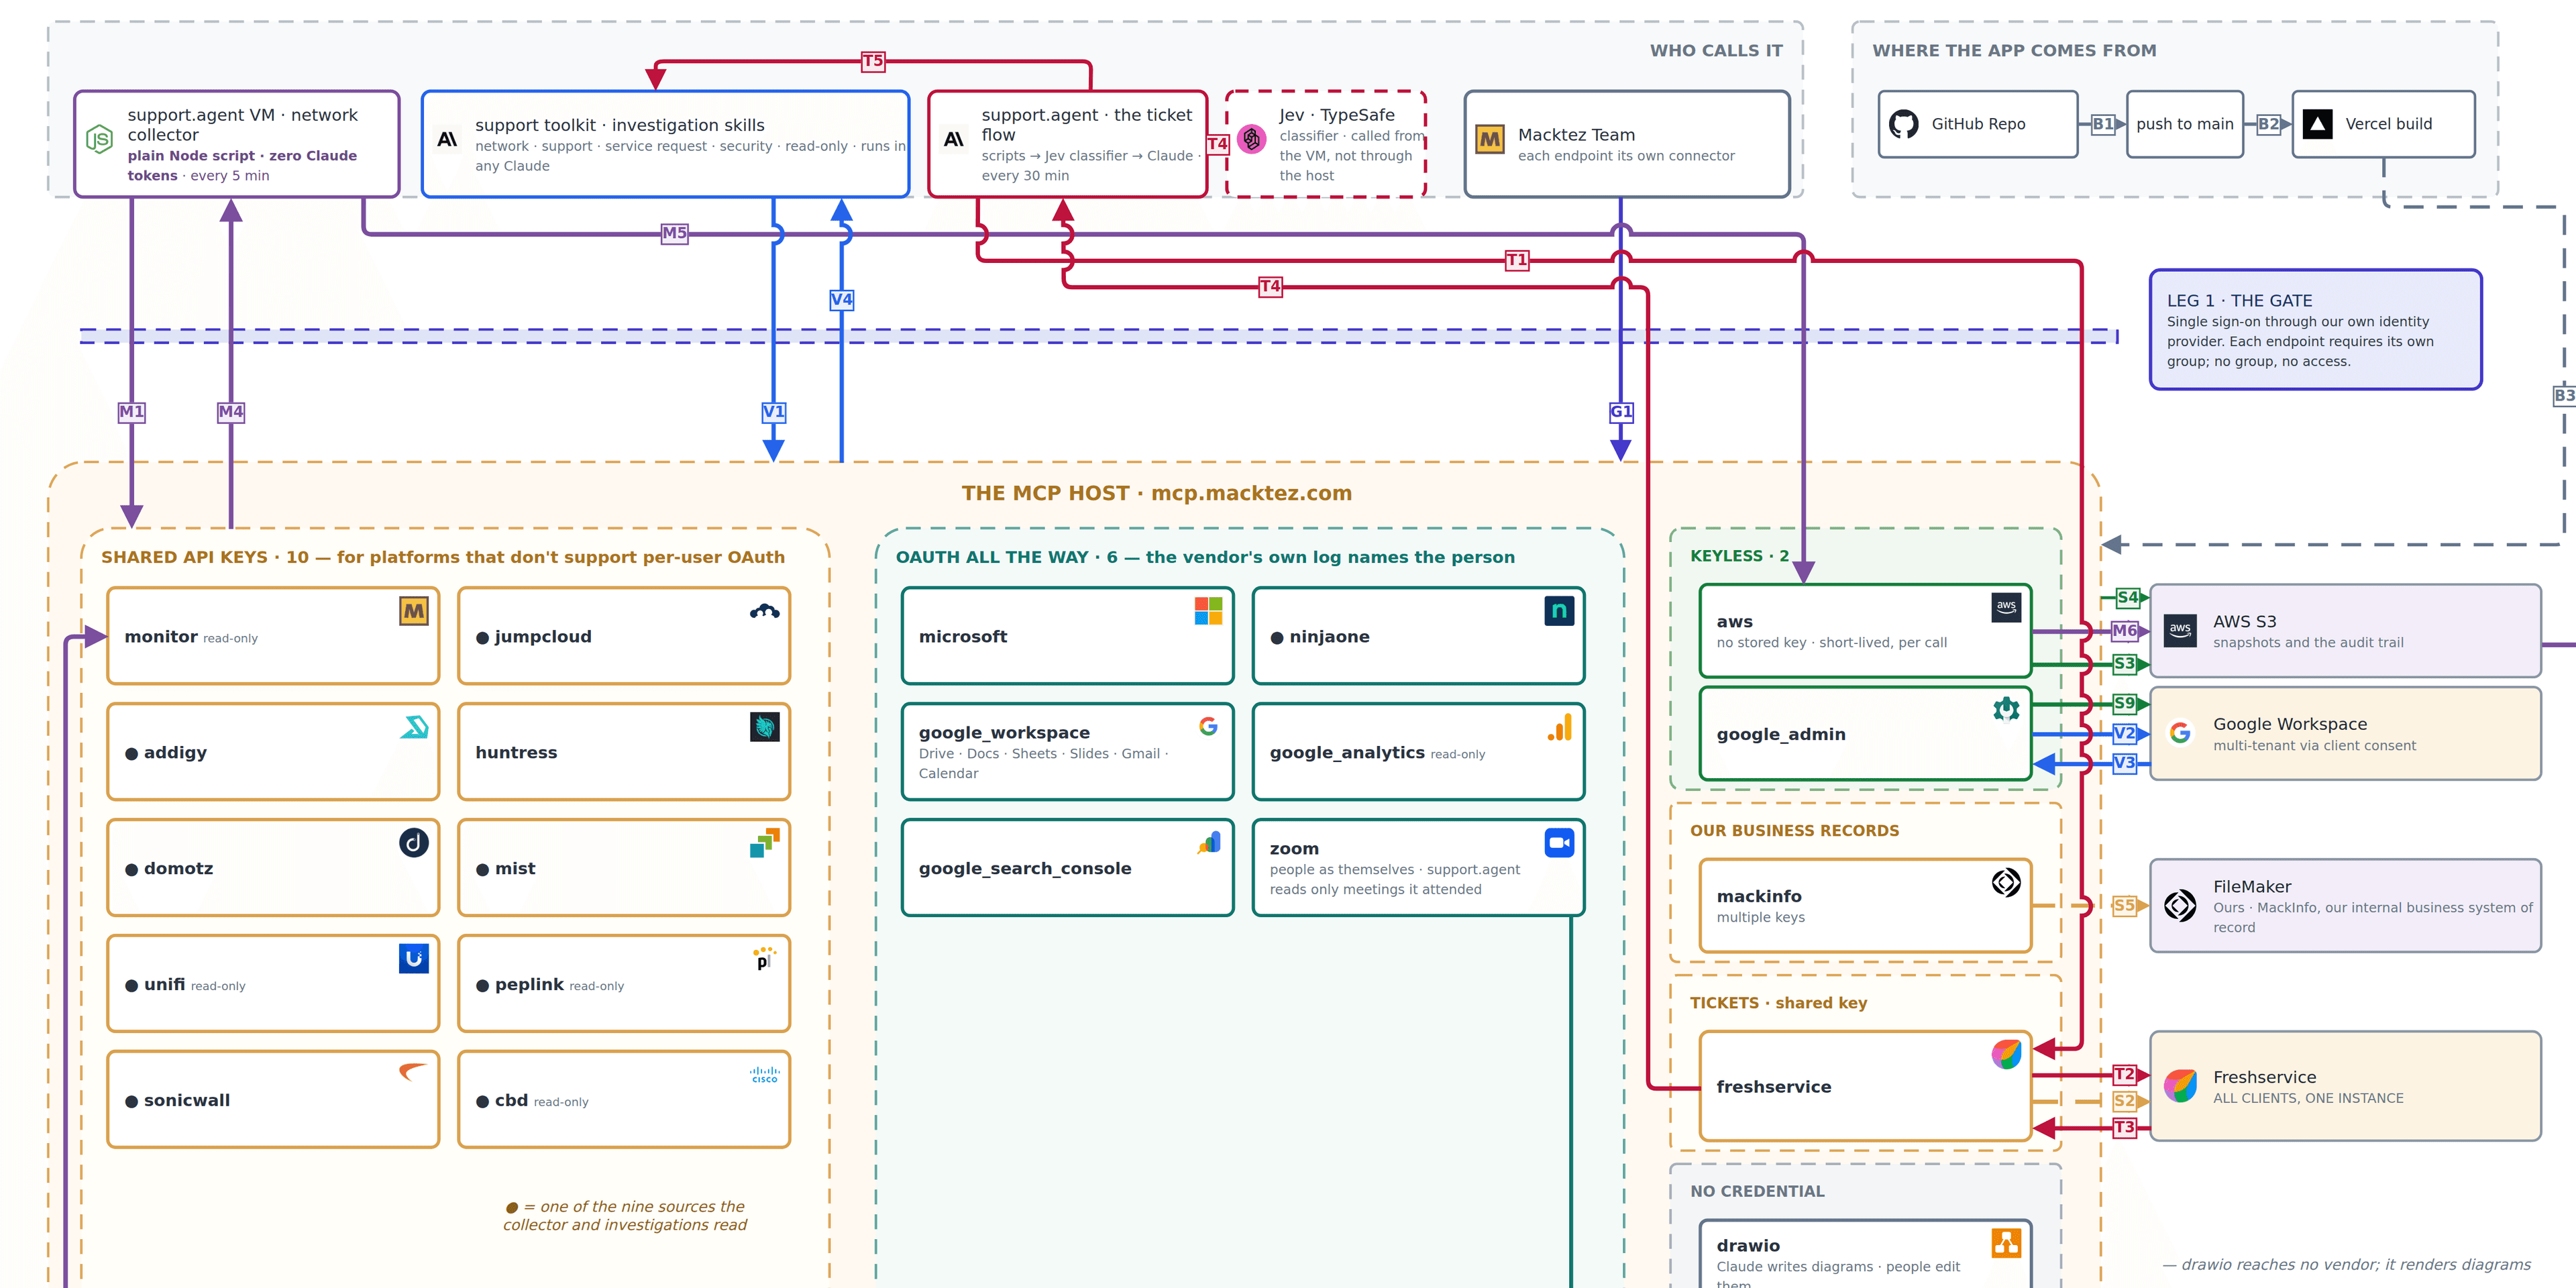Click the M4 connector label
Screen dimensions: 2576x1288
click(231, 412)
